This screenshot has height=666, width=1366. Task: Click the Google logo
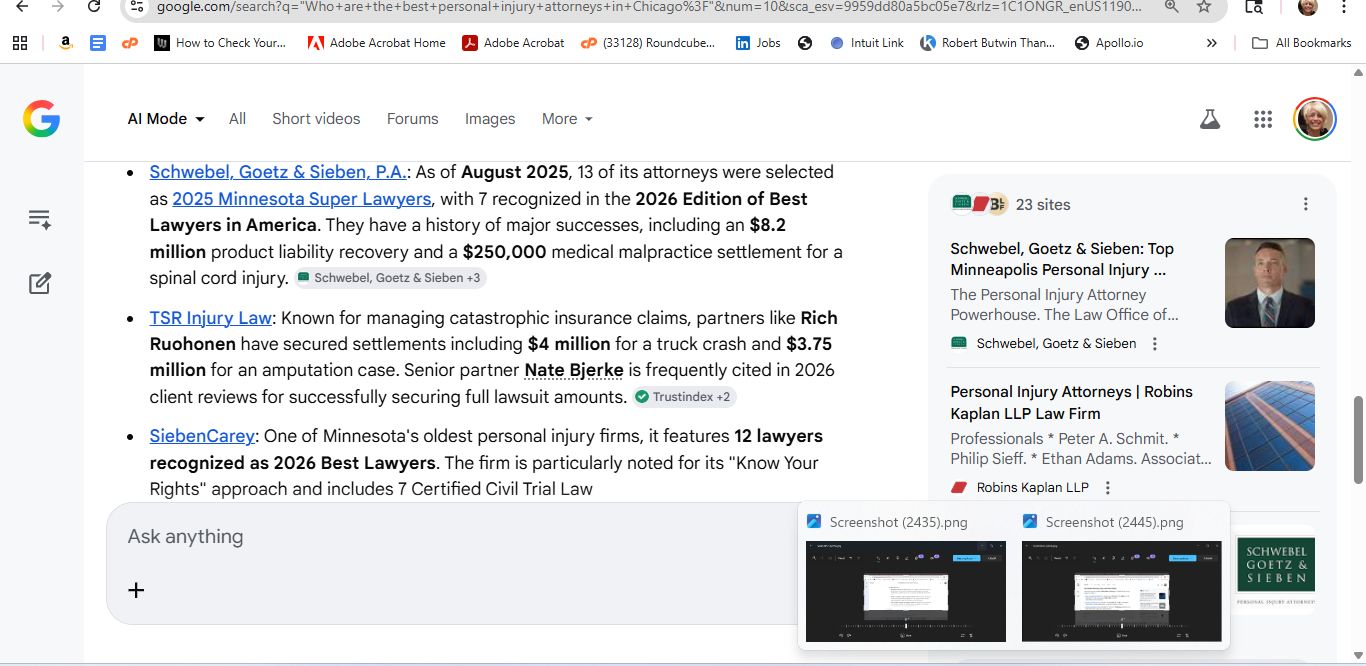(x=41, y=119)
